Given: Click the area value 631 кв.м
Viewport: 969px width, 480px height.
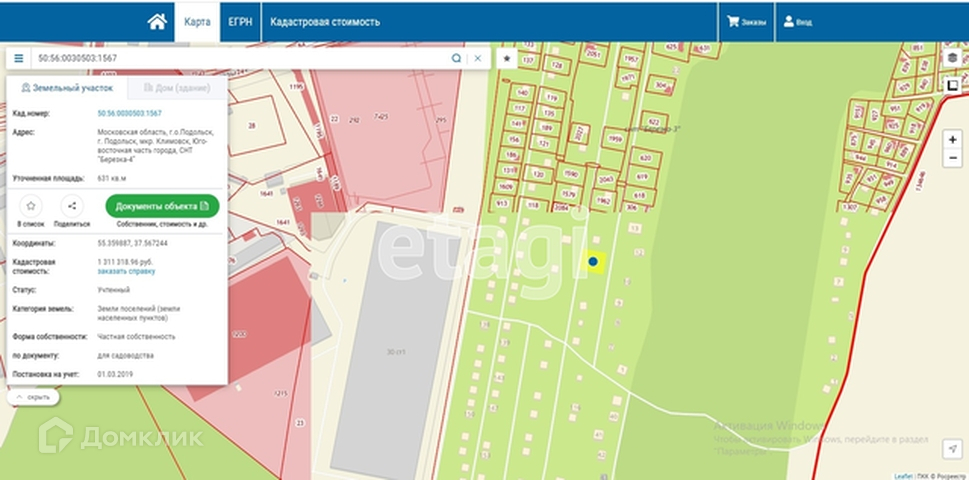Looking at the screenshot, I should pos(111,179).
